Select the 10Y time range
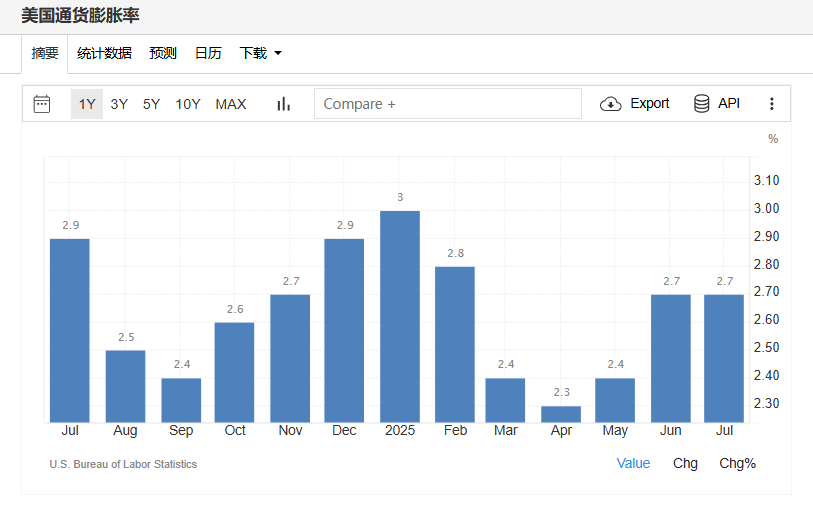Image resolution: width=813 pixels, height=510 pixels. click(188, 104)
